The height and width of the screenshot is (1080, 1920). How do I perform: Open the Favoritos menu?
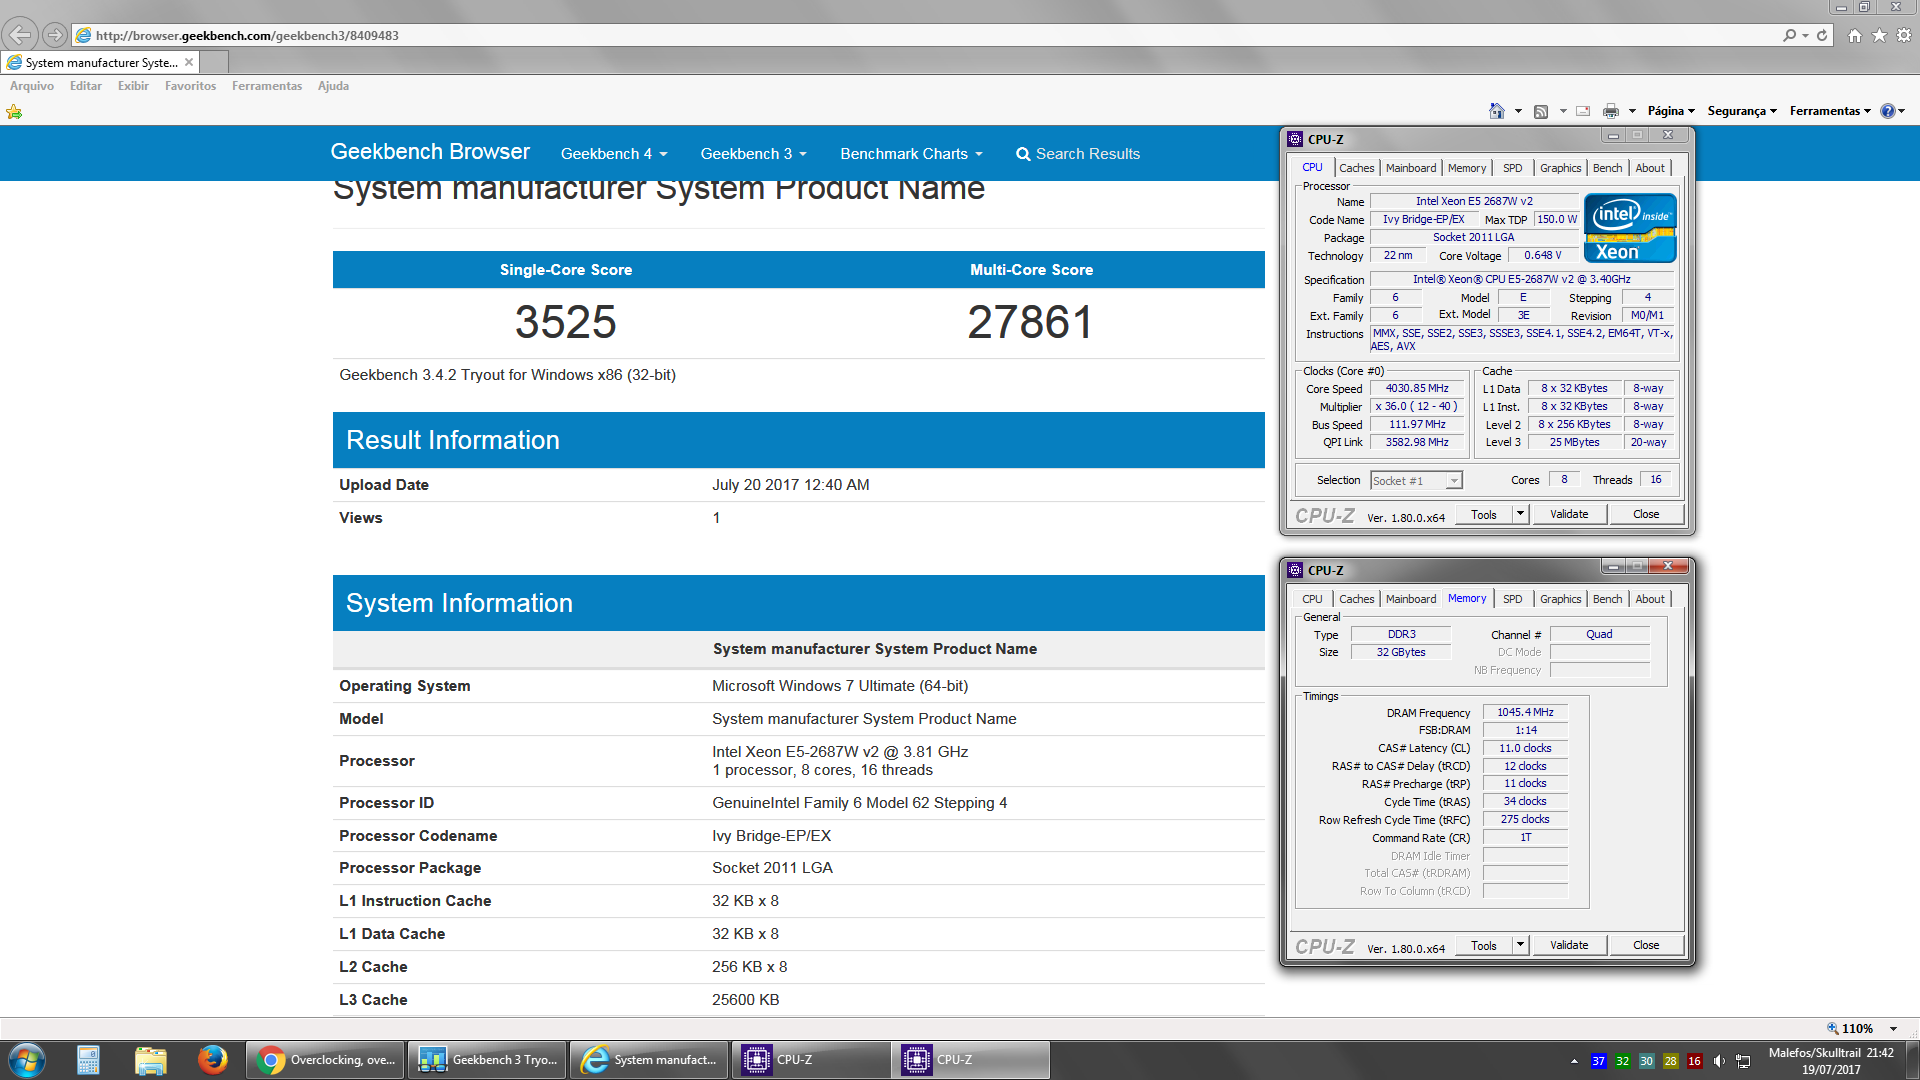190,86
